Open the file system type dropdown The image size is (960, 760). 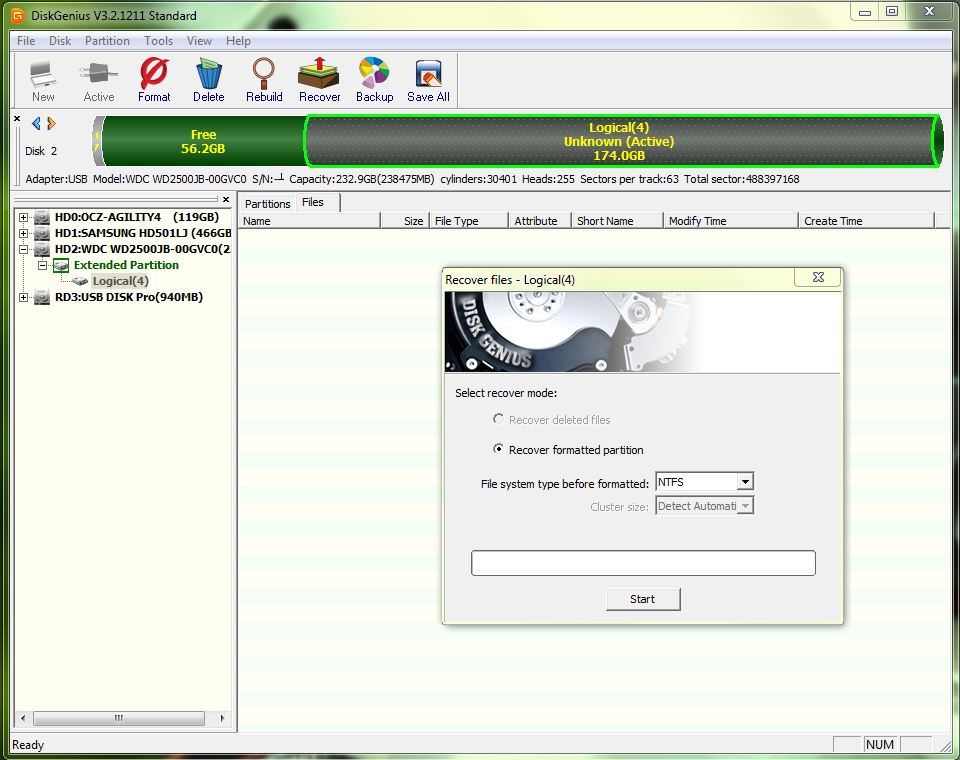[744, 482]
